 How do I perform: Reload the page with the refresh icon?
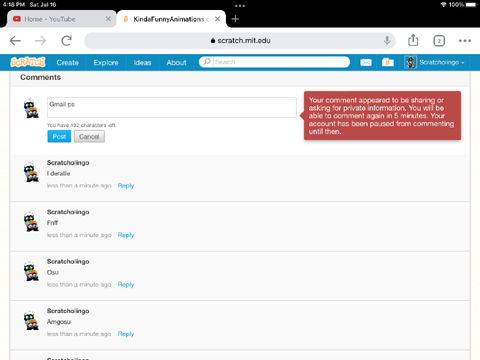click(x=67, y=41)
